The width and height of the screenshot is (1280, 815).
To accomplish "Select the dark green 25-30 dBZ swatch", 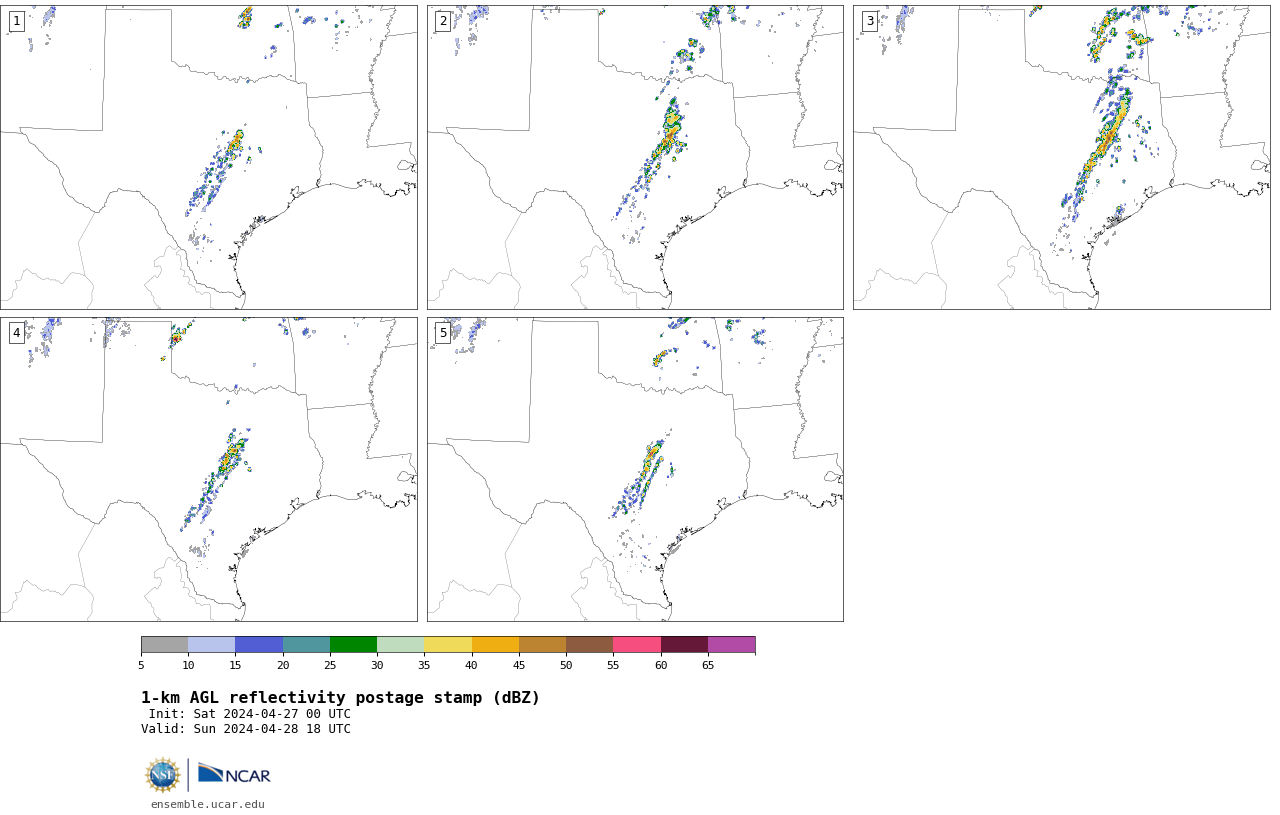I will coord(353,644).
